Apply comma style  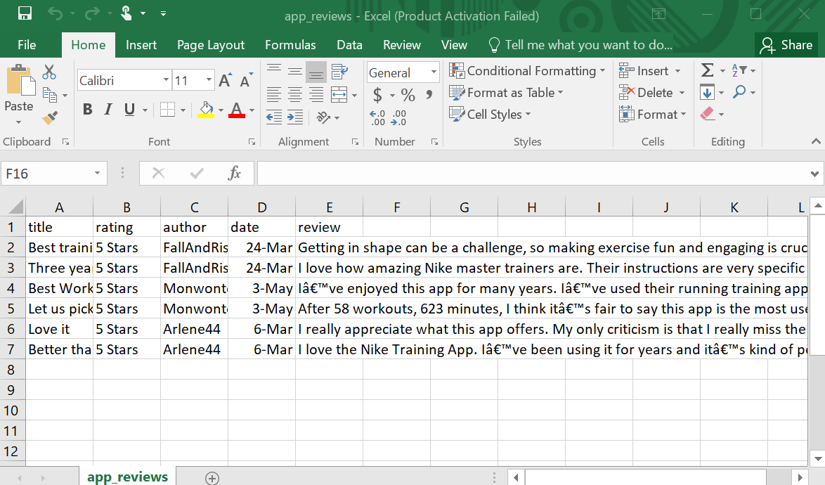(x=429, y=95)
